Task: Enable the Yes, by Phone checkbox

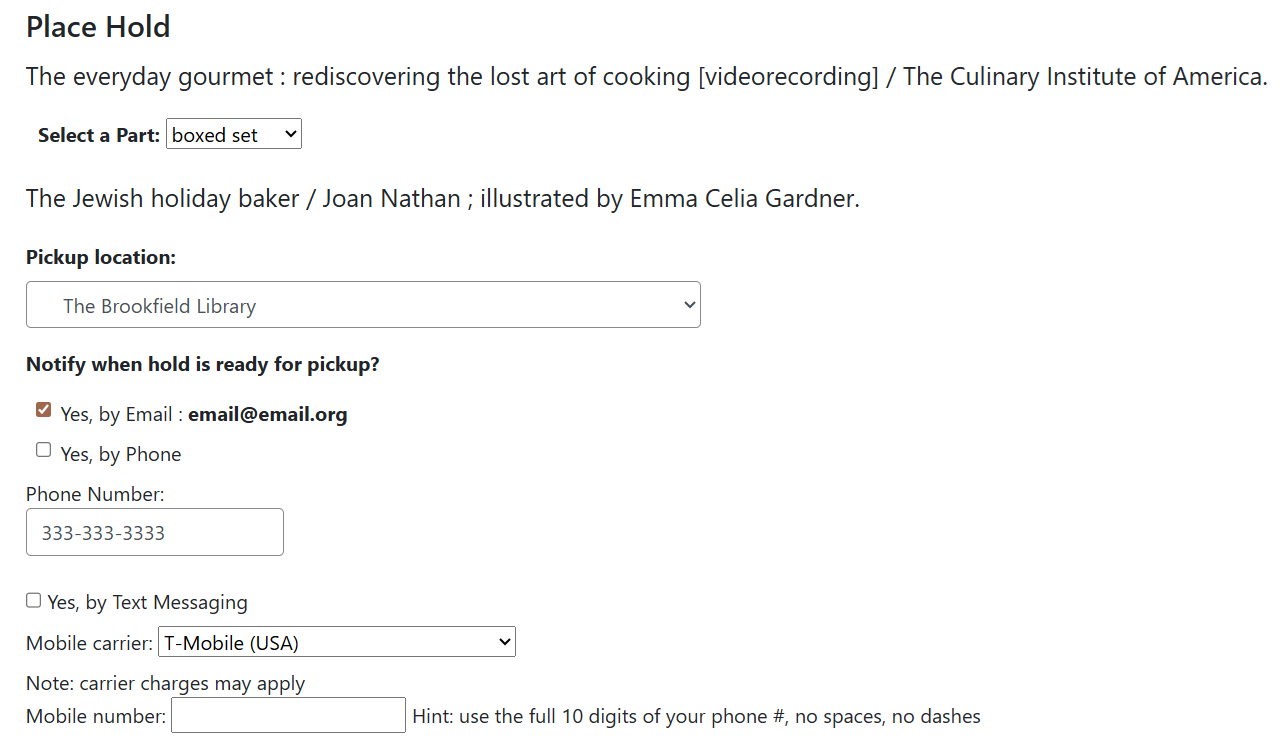Action: 43,450
